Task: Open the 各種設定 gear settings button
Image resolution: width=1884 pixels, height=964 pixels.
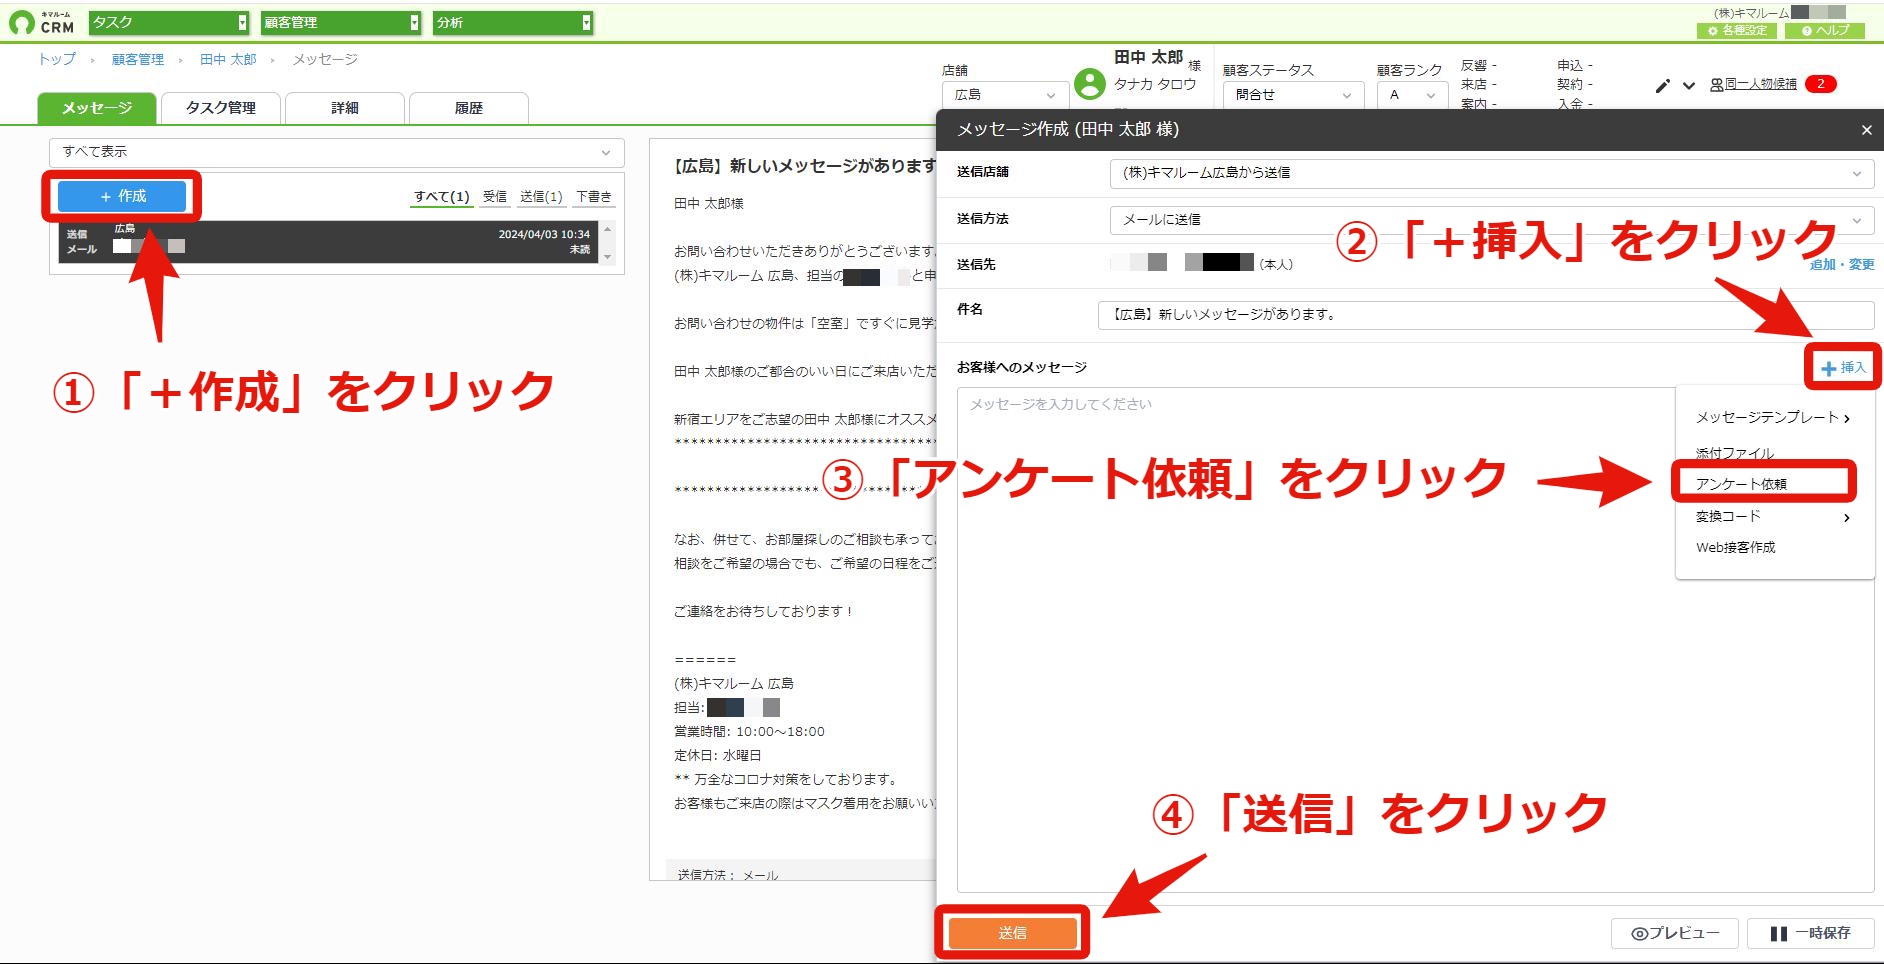Action: (1737, 31)
